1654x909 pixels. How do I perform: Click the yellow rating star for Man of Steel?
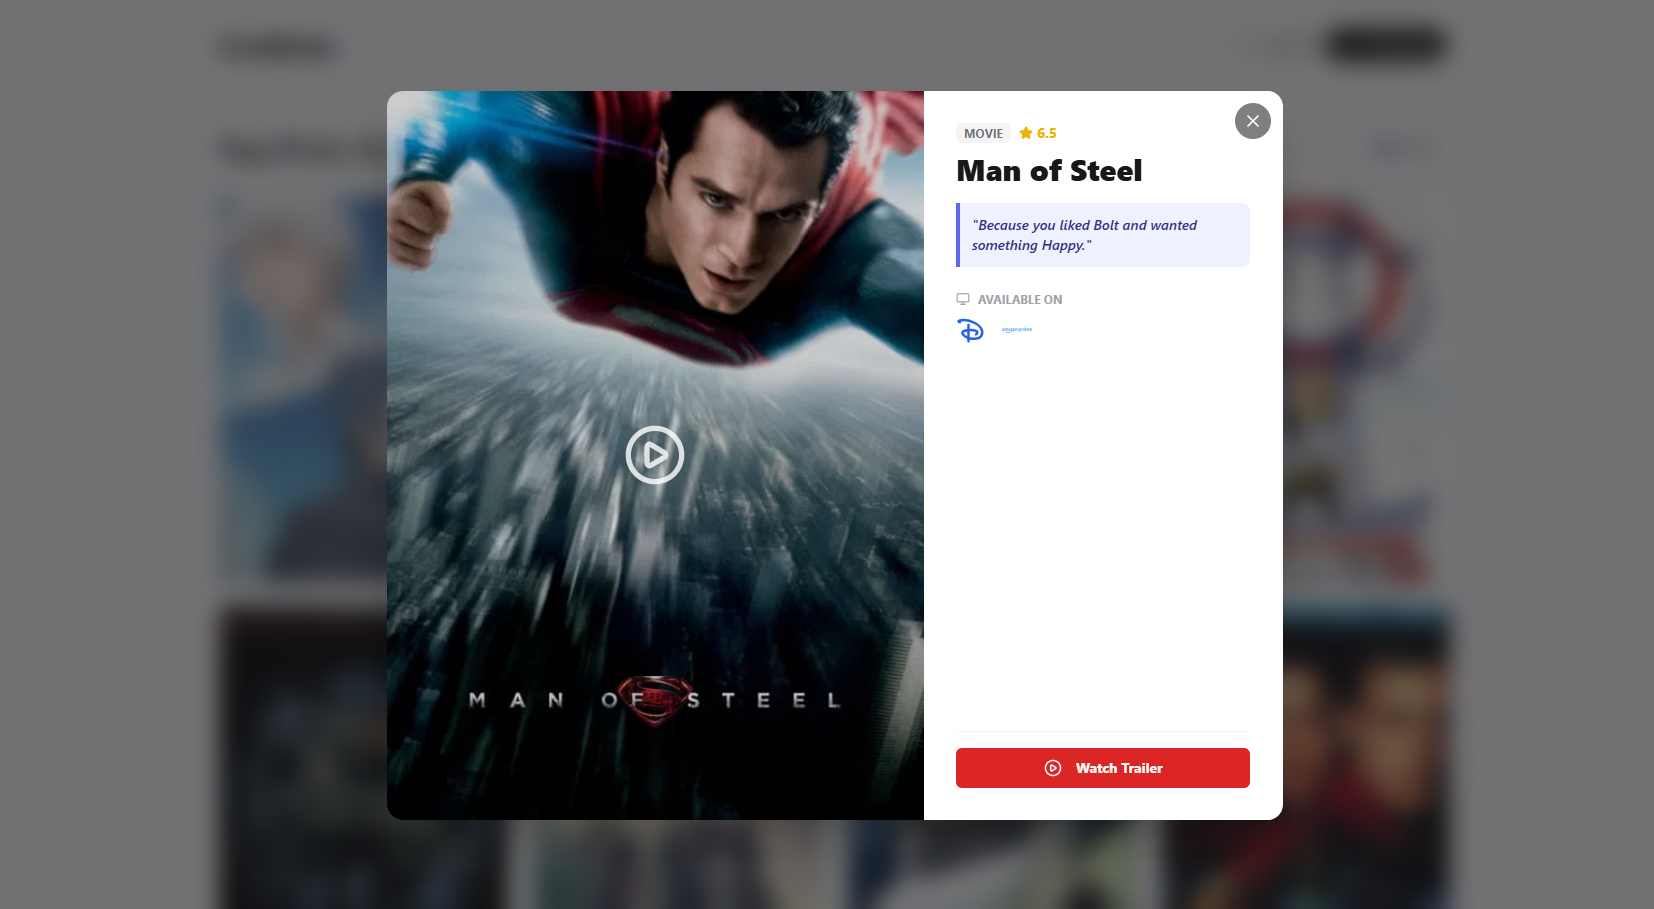[1025, 133]
